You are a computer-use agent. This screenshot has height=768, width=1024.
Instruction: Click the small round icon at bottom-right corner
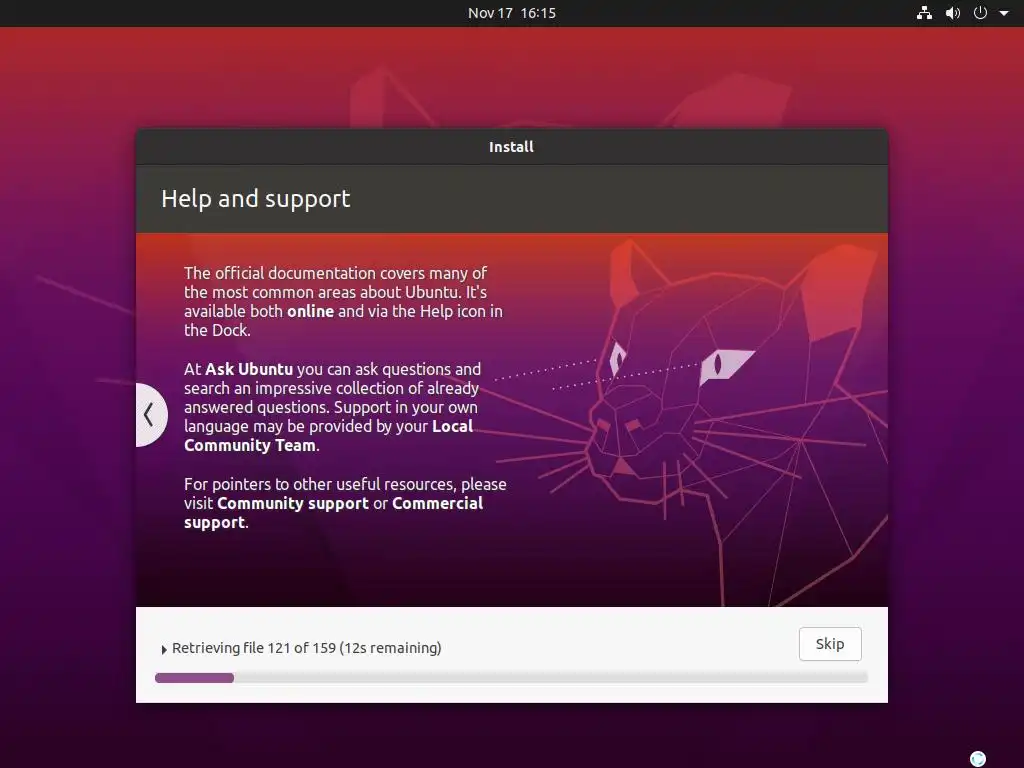[978, 758]
